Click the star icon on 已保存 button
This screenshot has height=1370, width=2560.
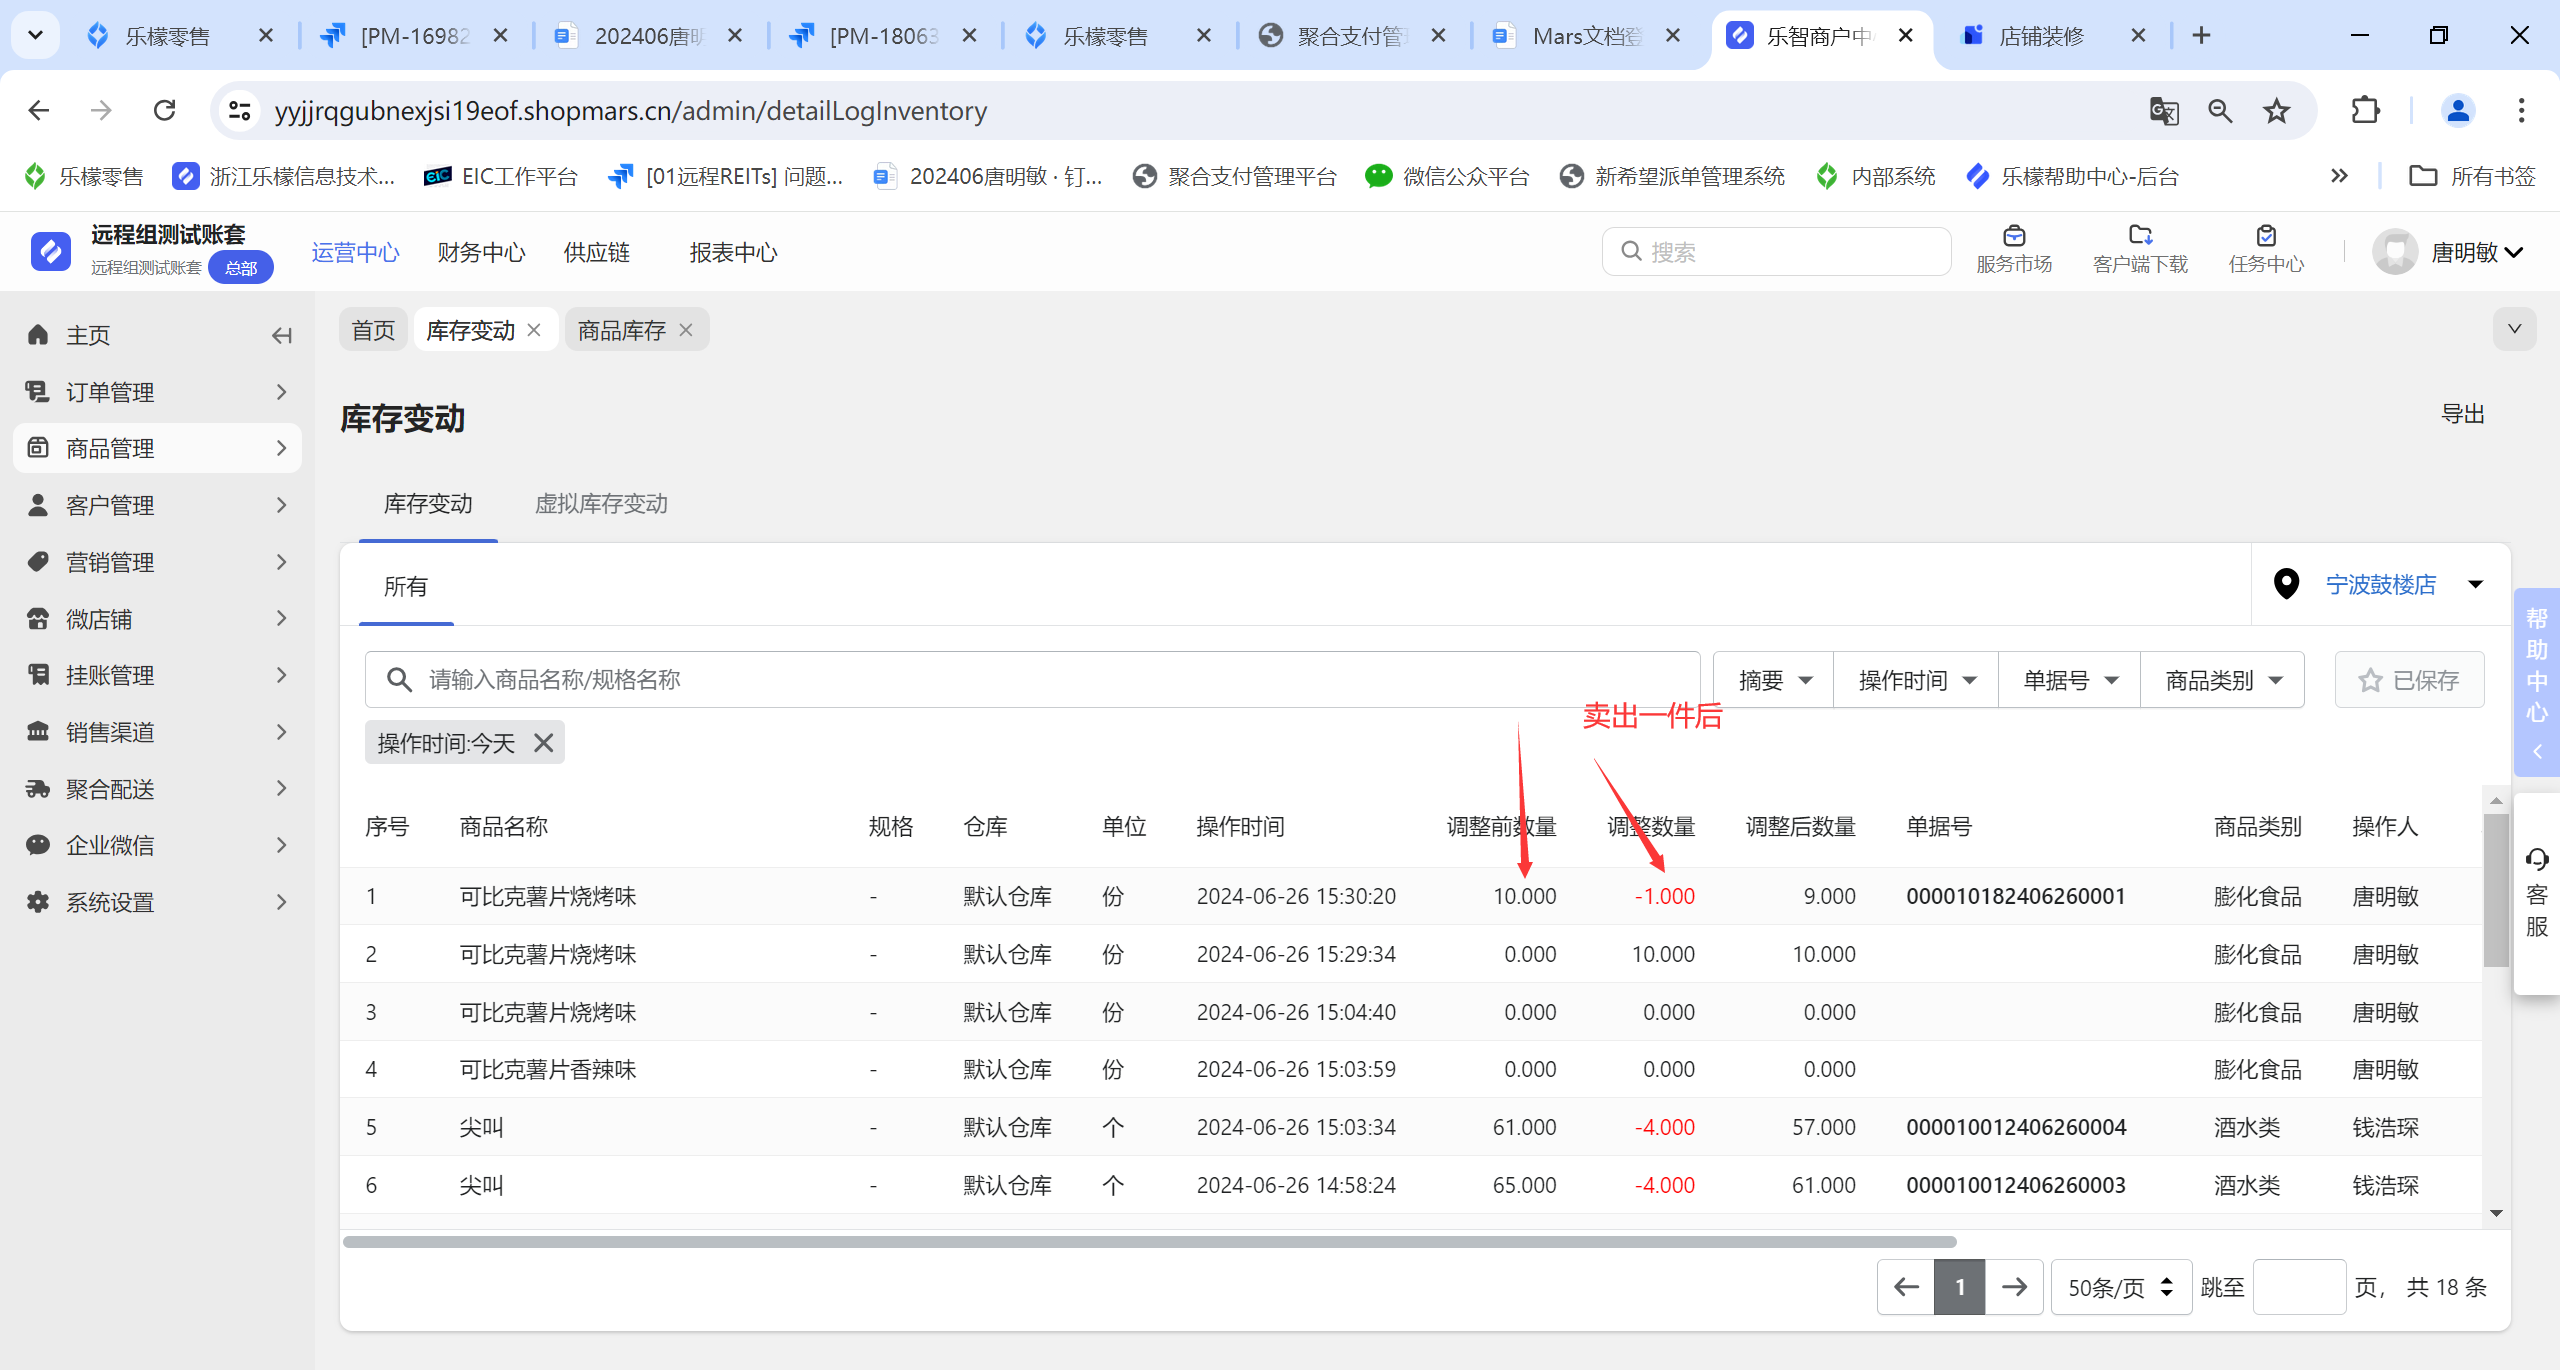click(x=2370, y=681)
